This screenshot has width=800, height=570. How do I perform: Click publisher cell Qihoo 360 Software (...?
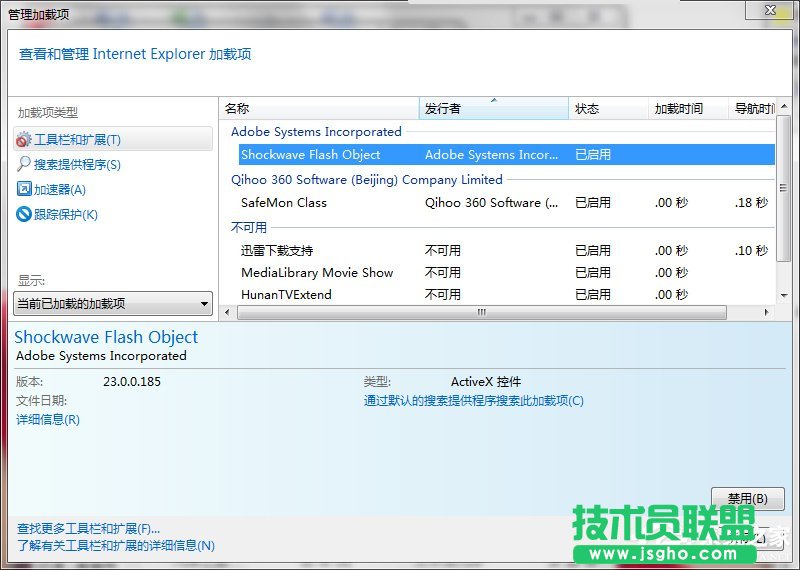coord(491,203)
